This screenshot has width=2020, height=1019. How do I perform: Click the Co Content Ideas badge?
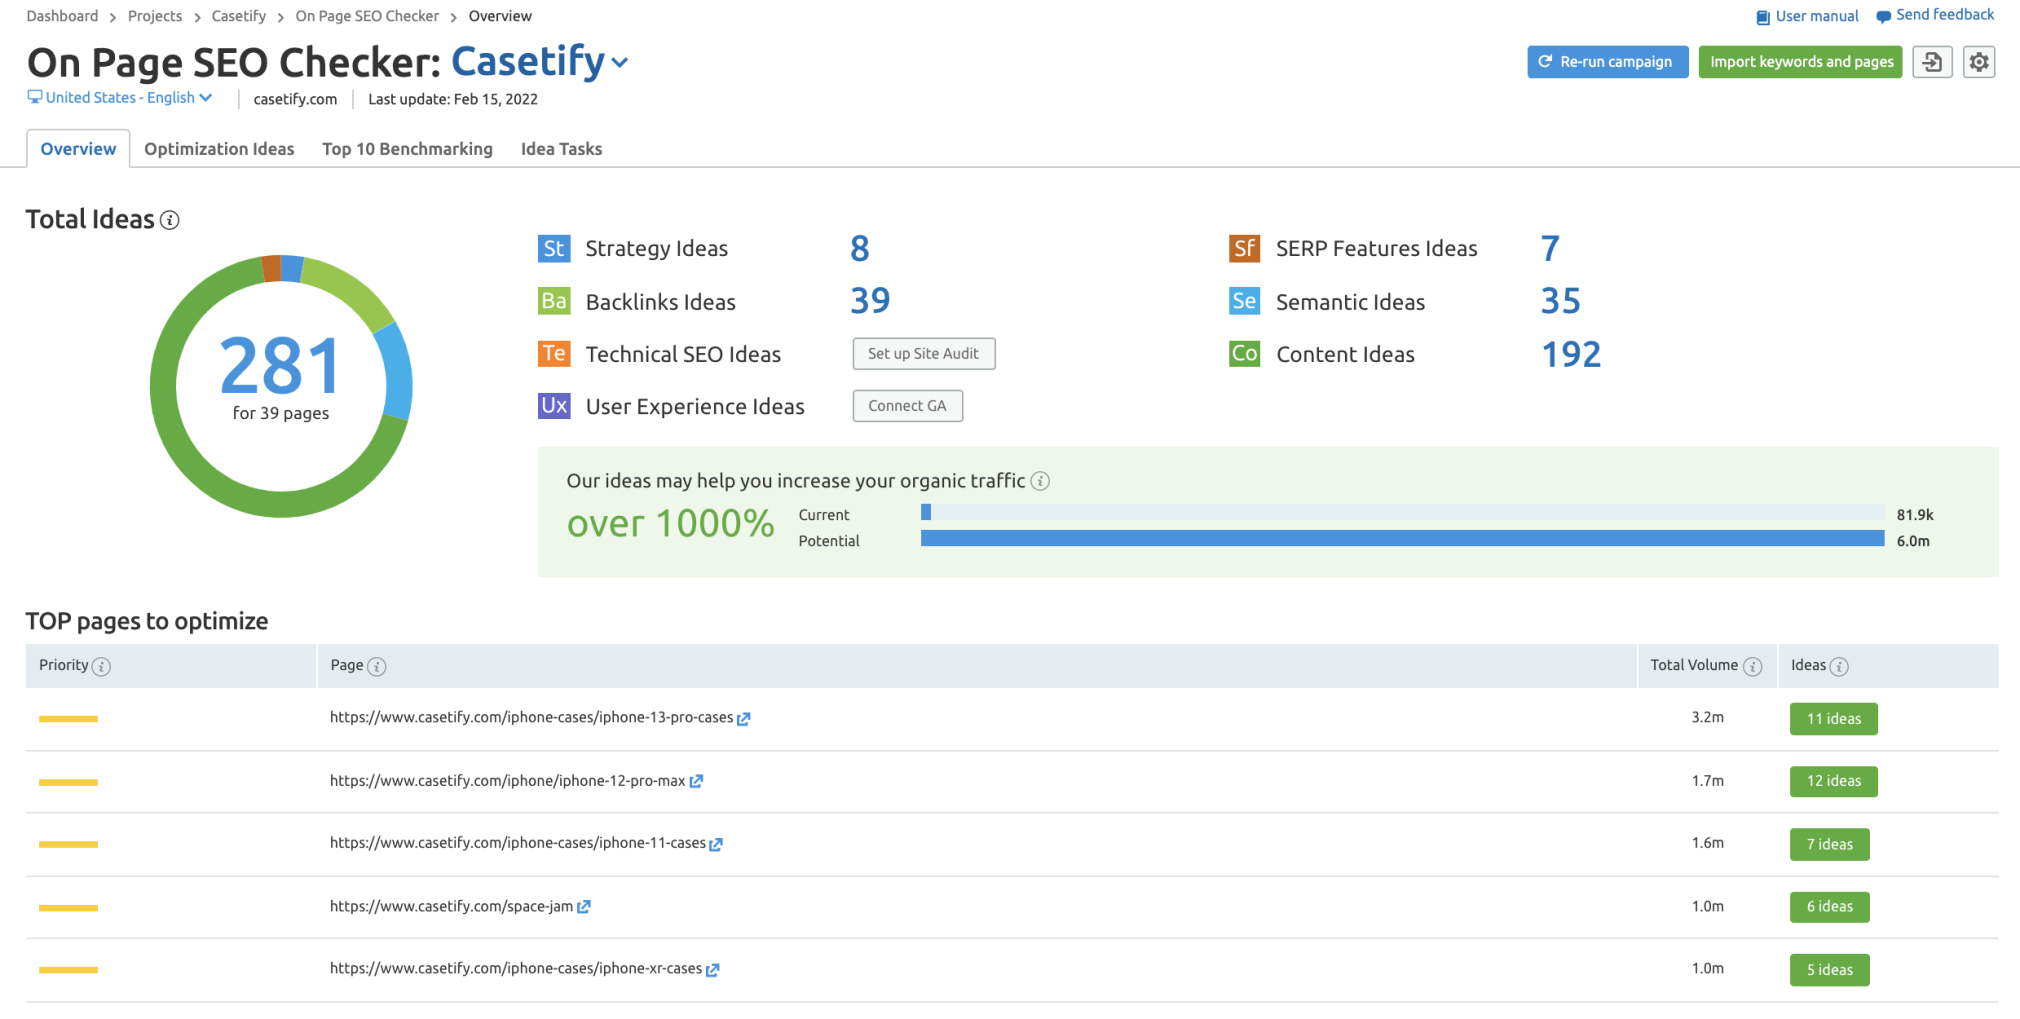(1244, 353)
